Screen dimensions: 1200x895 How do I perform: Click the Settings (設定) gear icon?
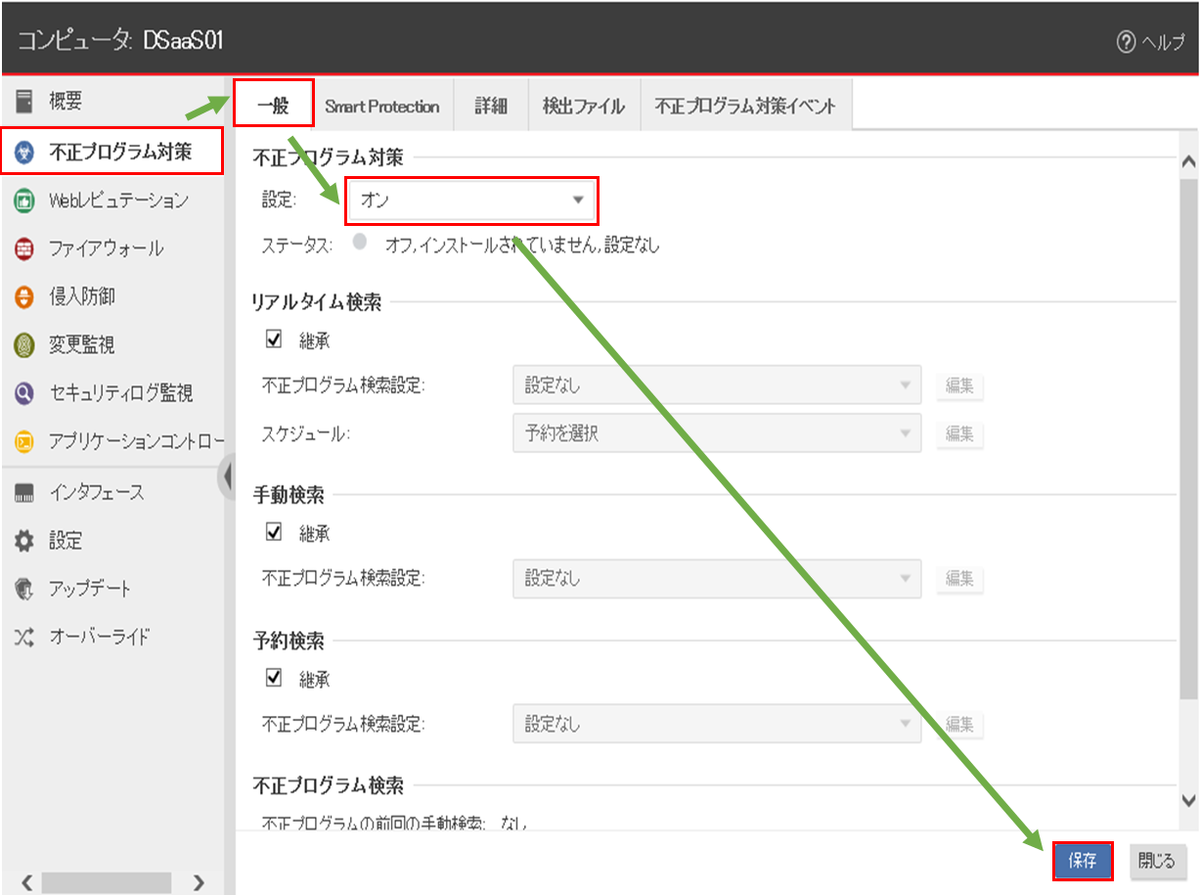tap(25, 541)
